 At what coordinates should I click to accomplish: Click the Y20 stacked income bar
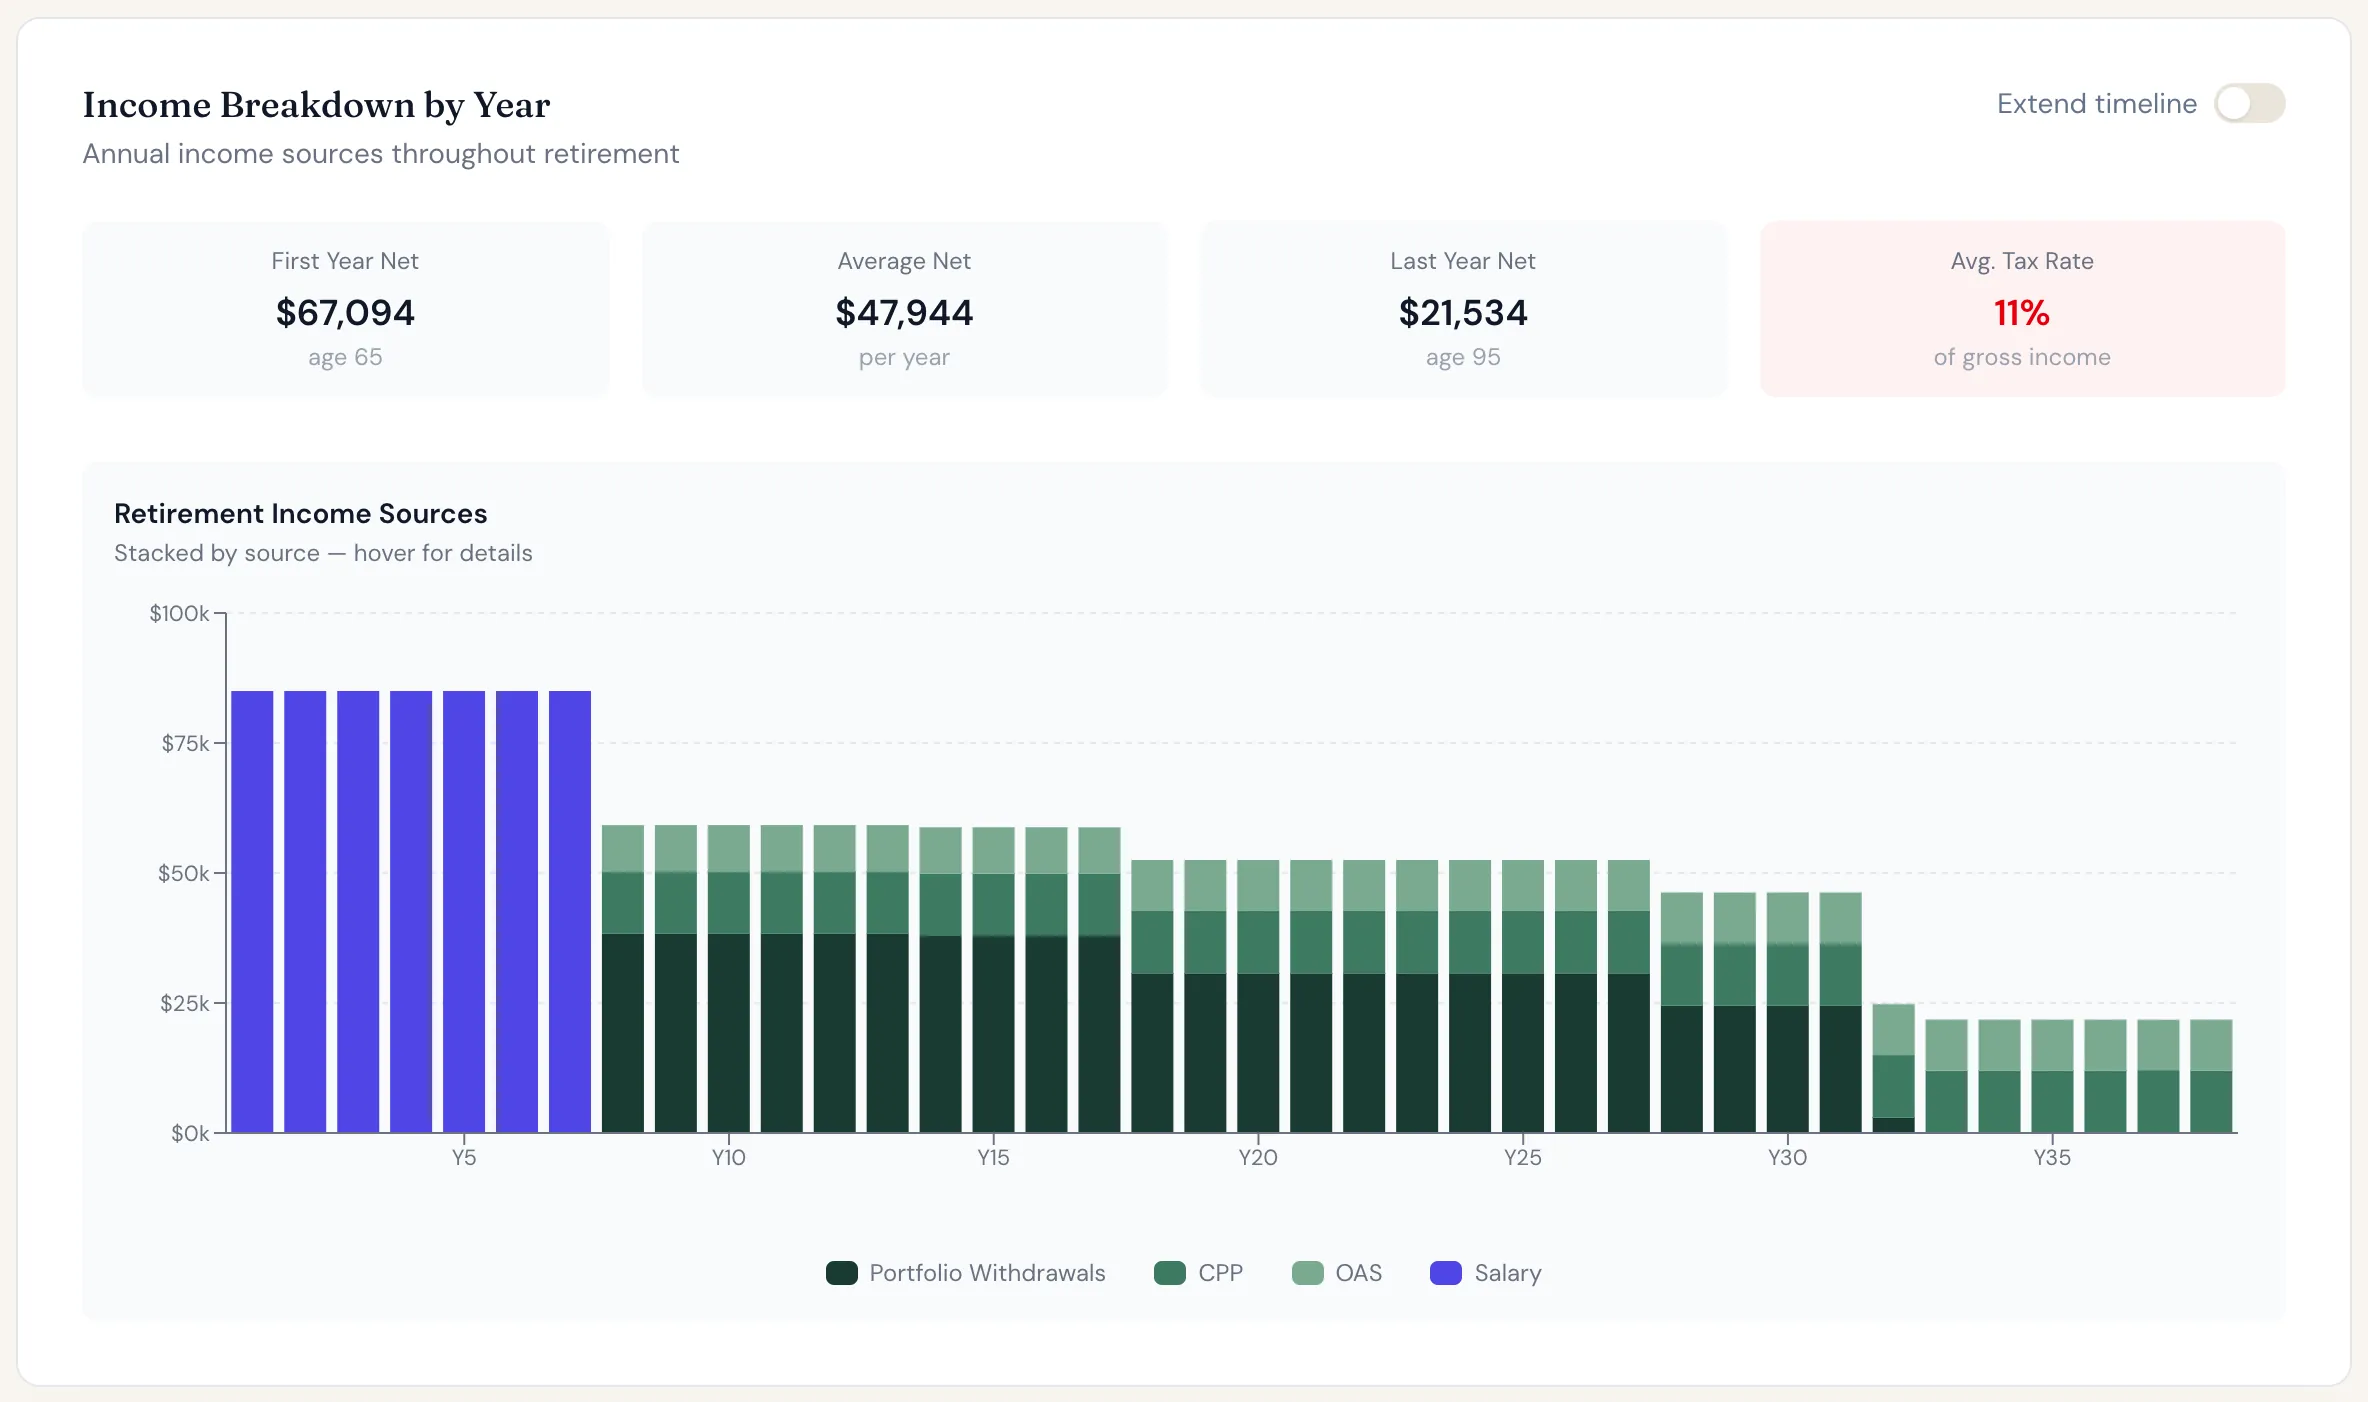click(x=1258, y=996)
